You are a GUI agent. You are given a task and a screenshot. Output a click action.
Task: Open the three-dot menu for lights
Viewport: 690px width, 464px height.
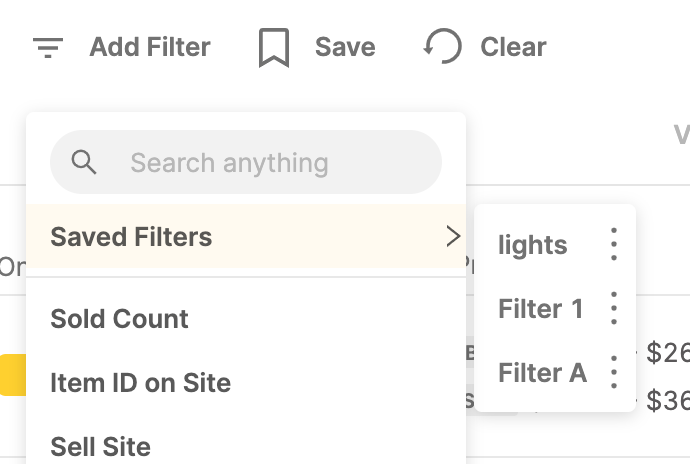pos(614,244)
